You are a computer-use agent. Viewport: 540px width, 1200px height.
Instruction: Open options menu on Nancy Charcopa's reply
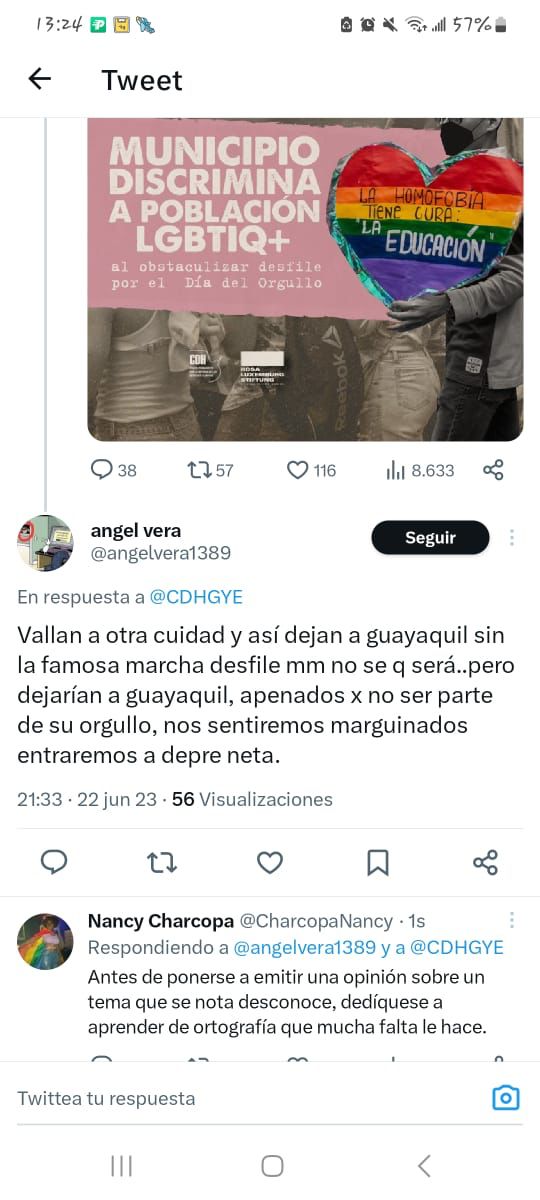[x=512, y=921]
